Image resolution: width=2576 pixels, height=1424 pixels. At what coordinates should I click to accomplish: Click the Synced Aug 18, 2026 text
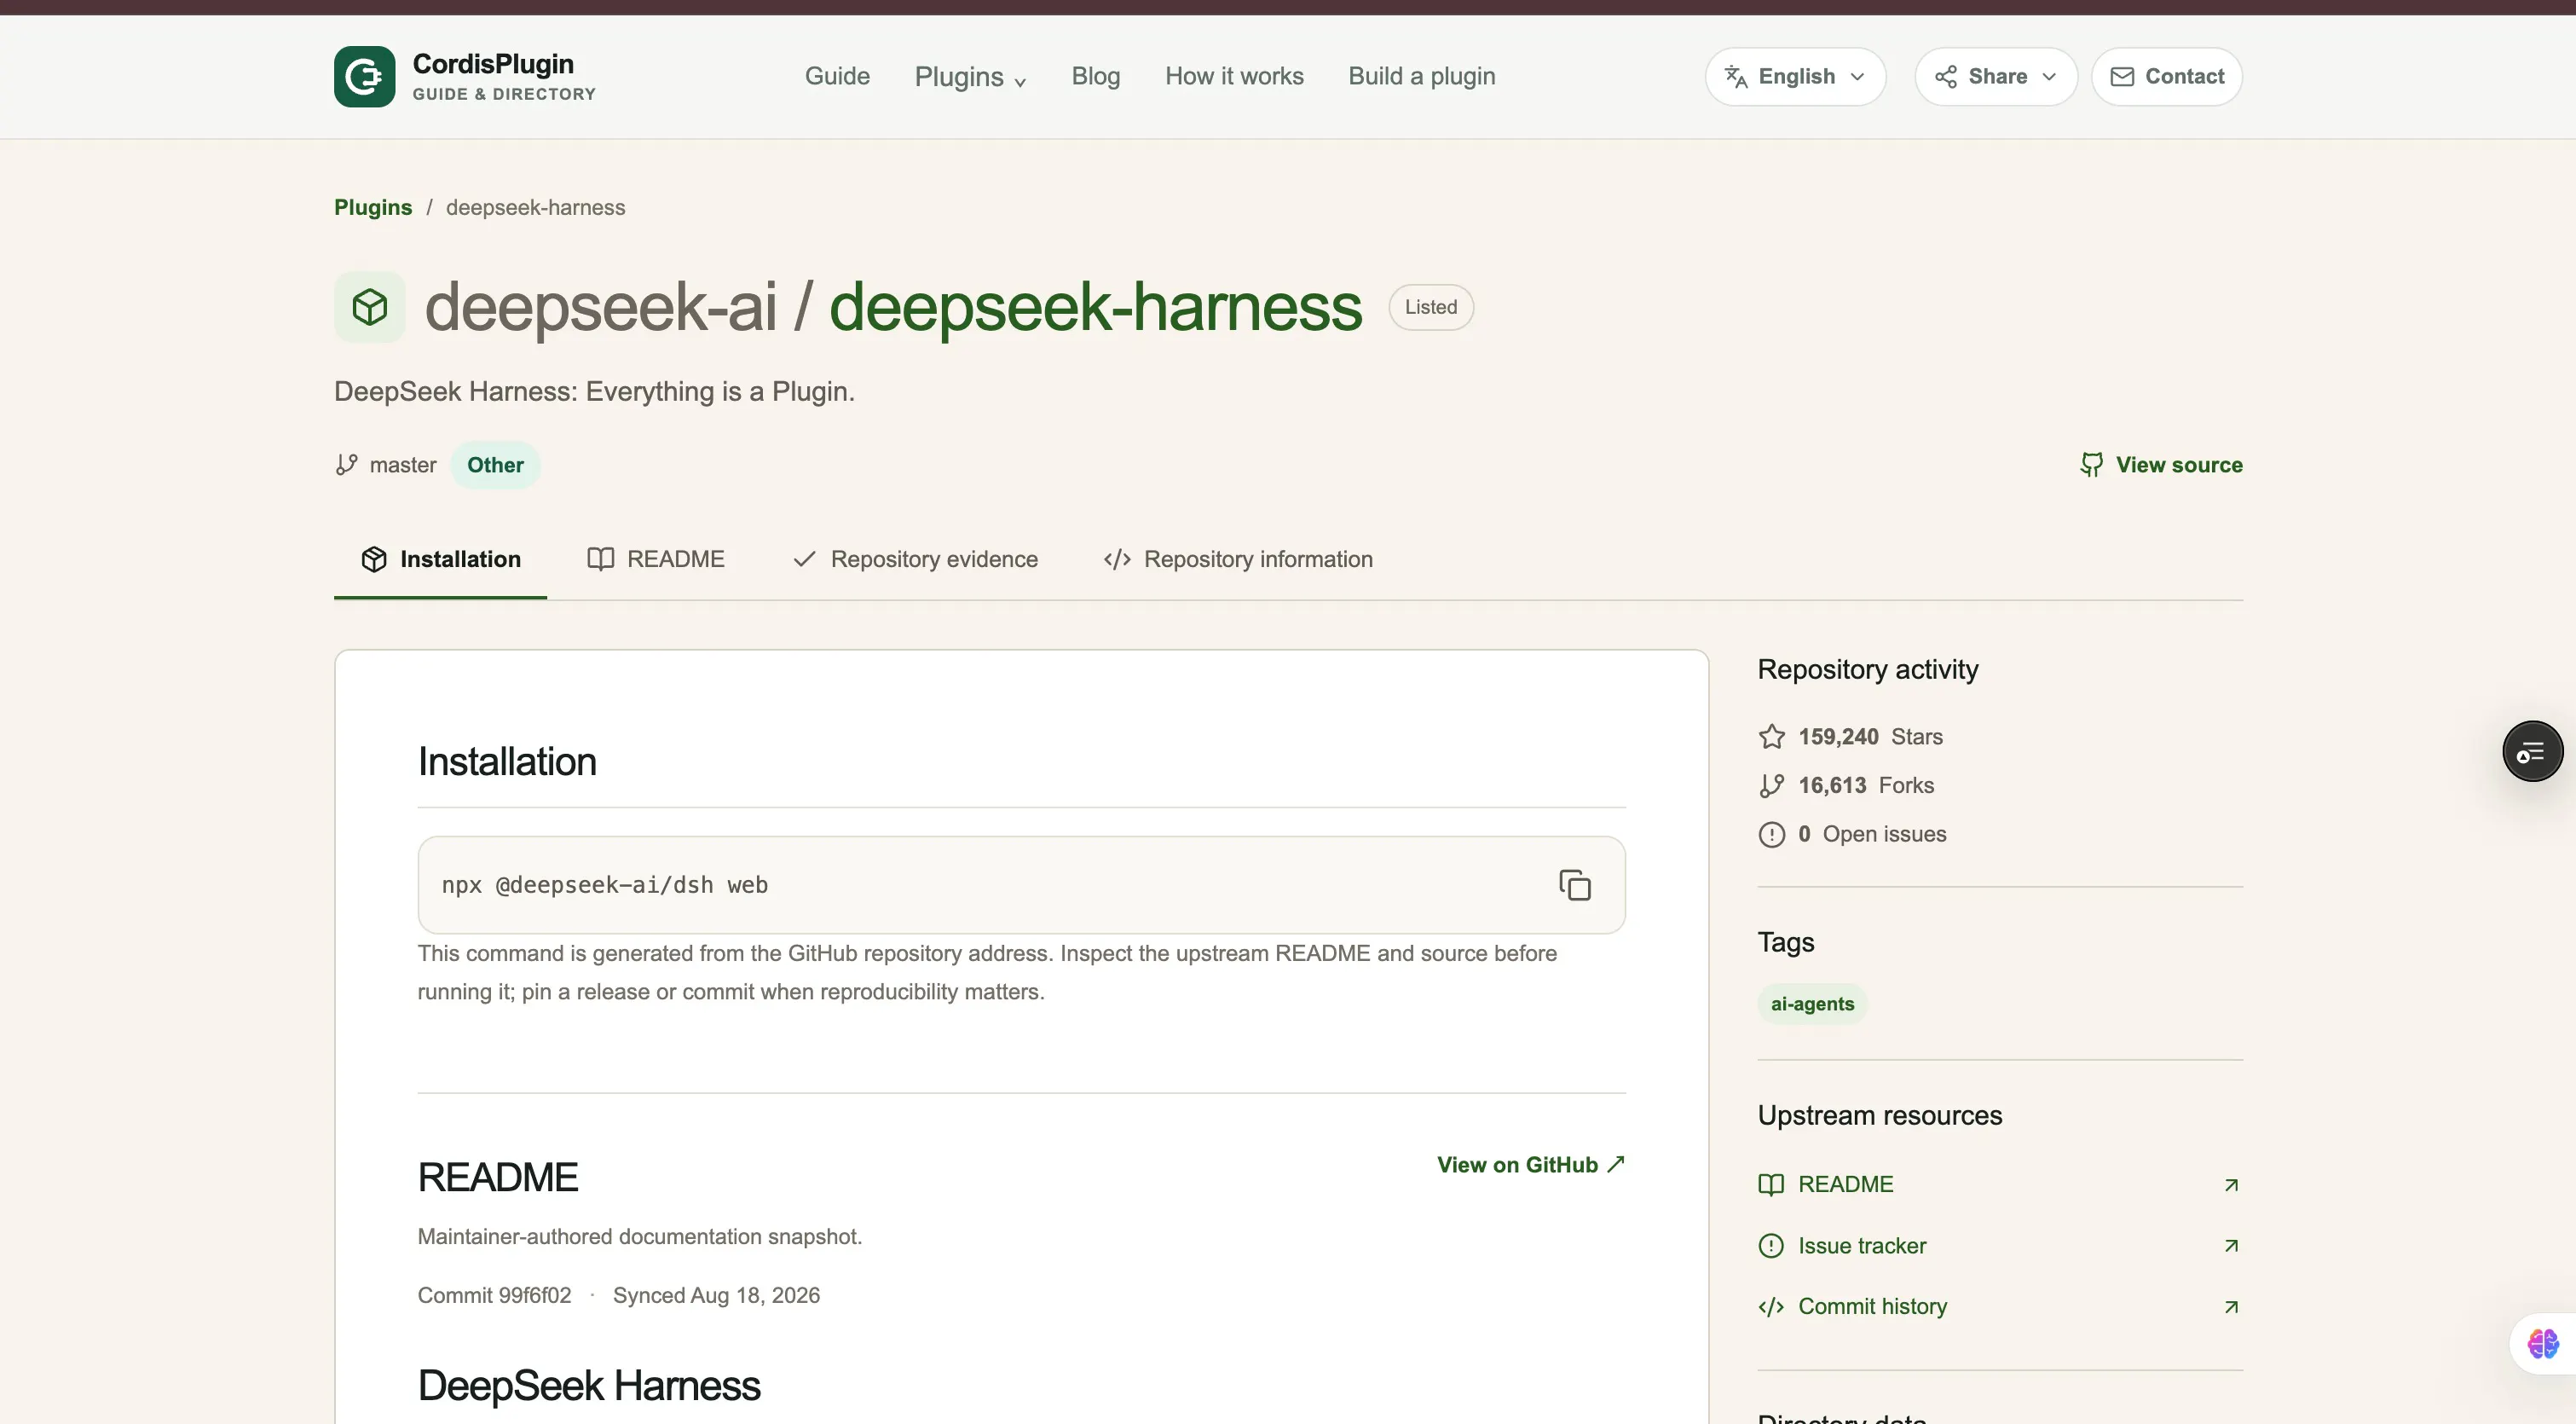[x=716, y=1296]
